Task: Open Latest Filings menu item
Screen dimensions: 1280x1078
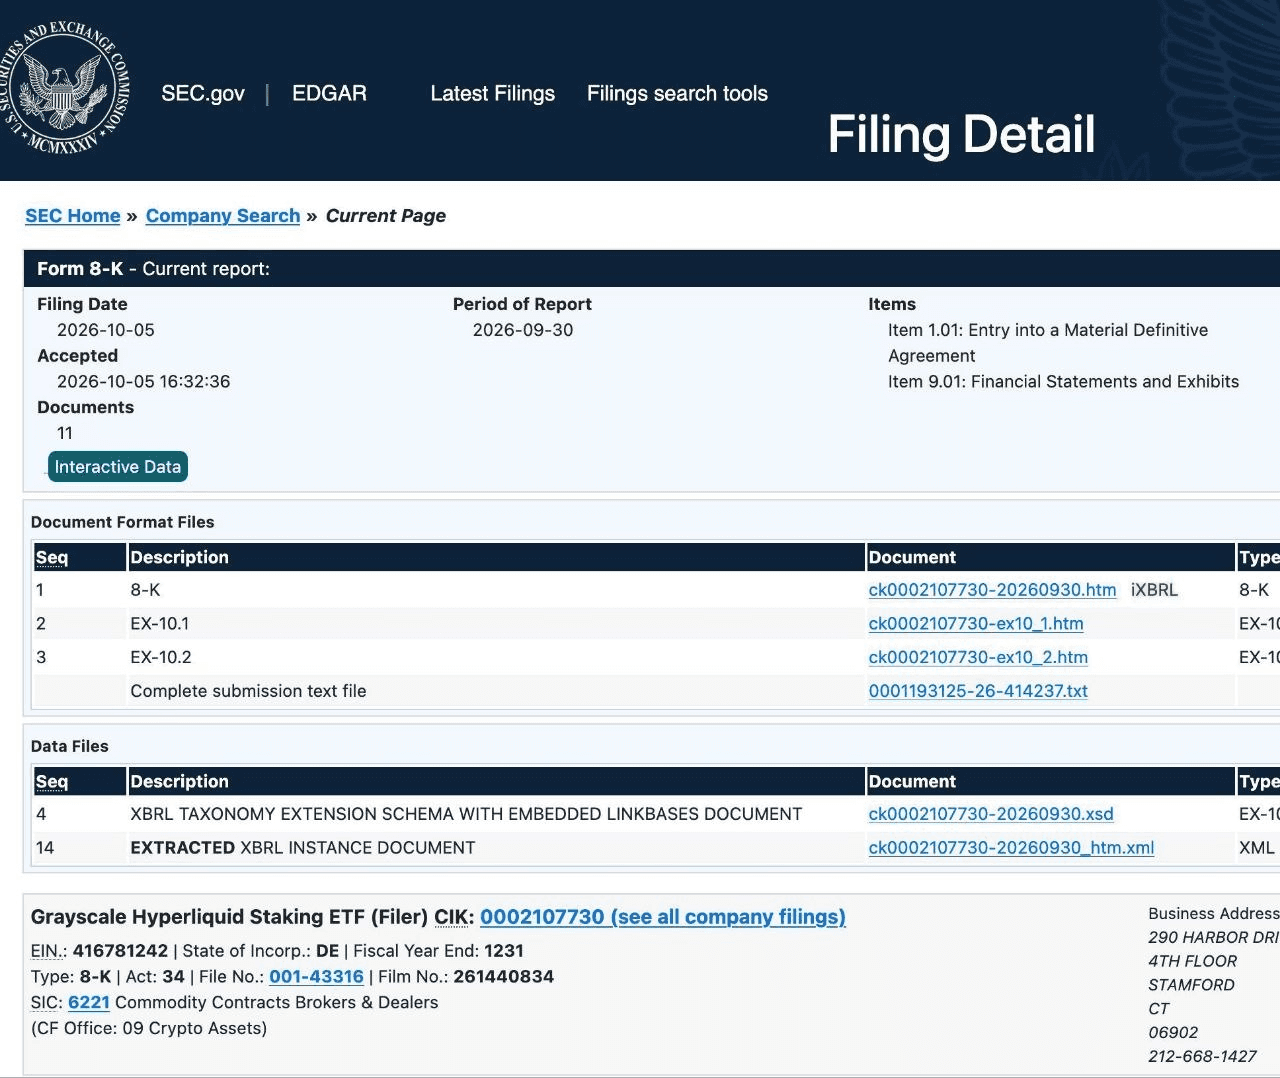Action: 492,93
